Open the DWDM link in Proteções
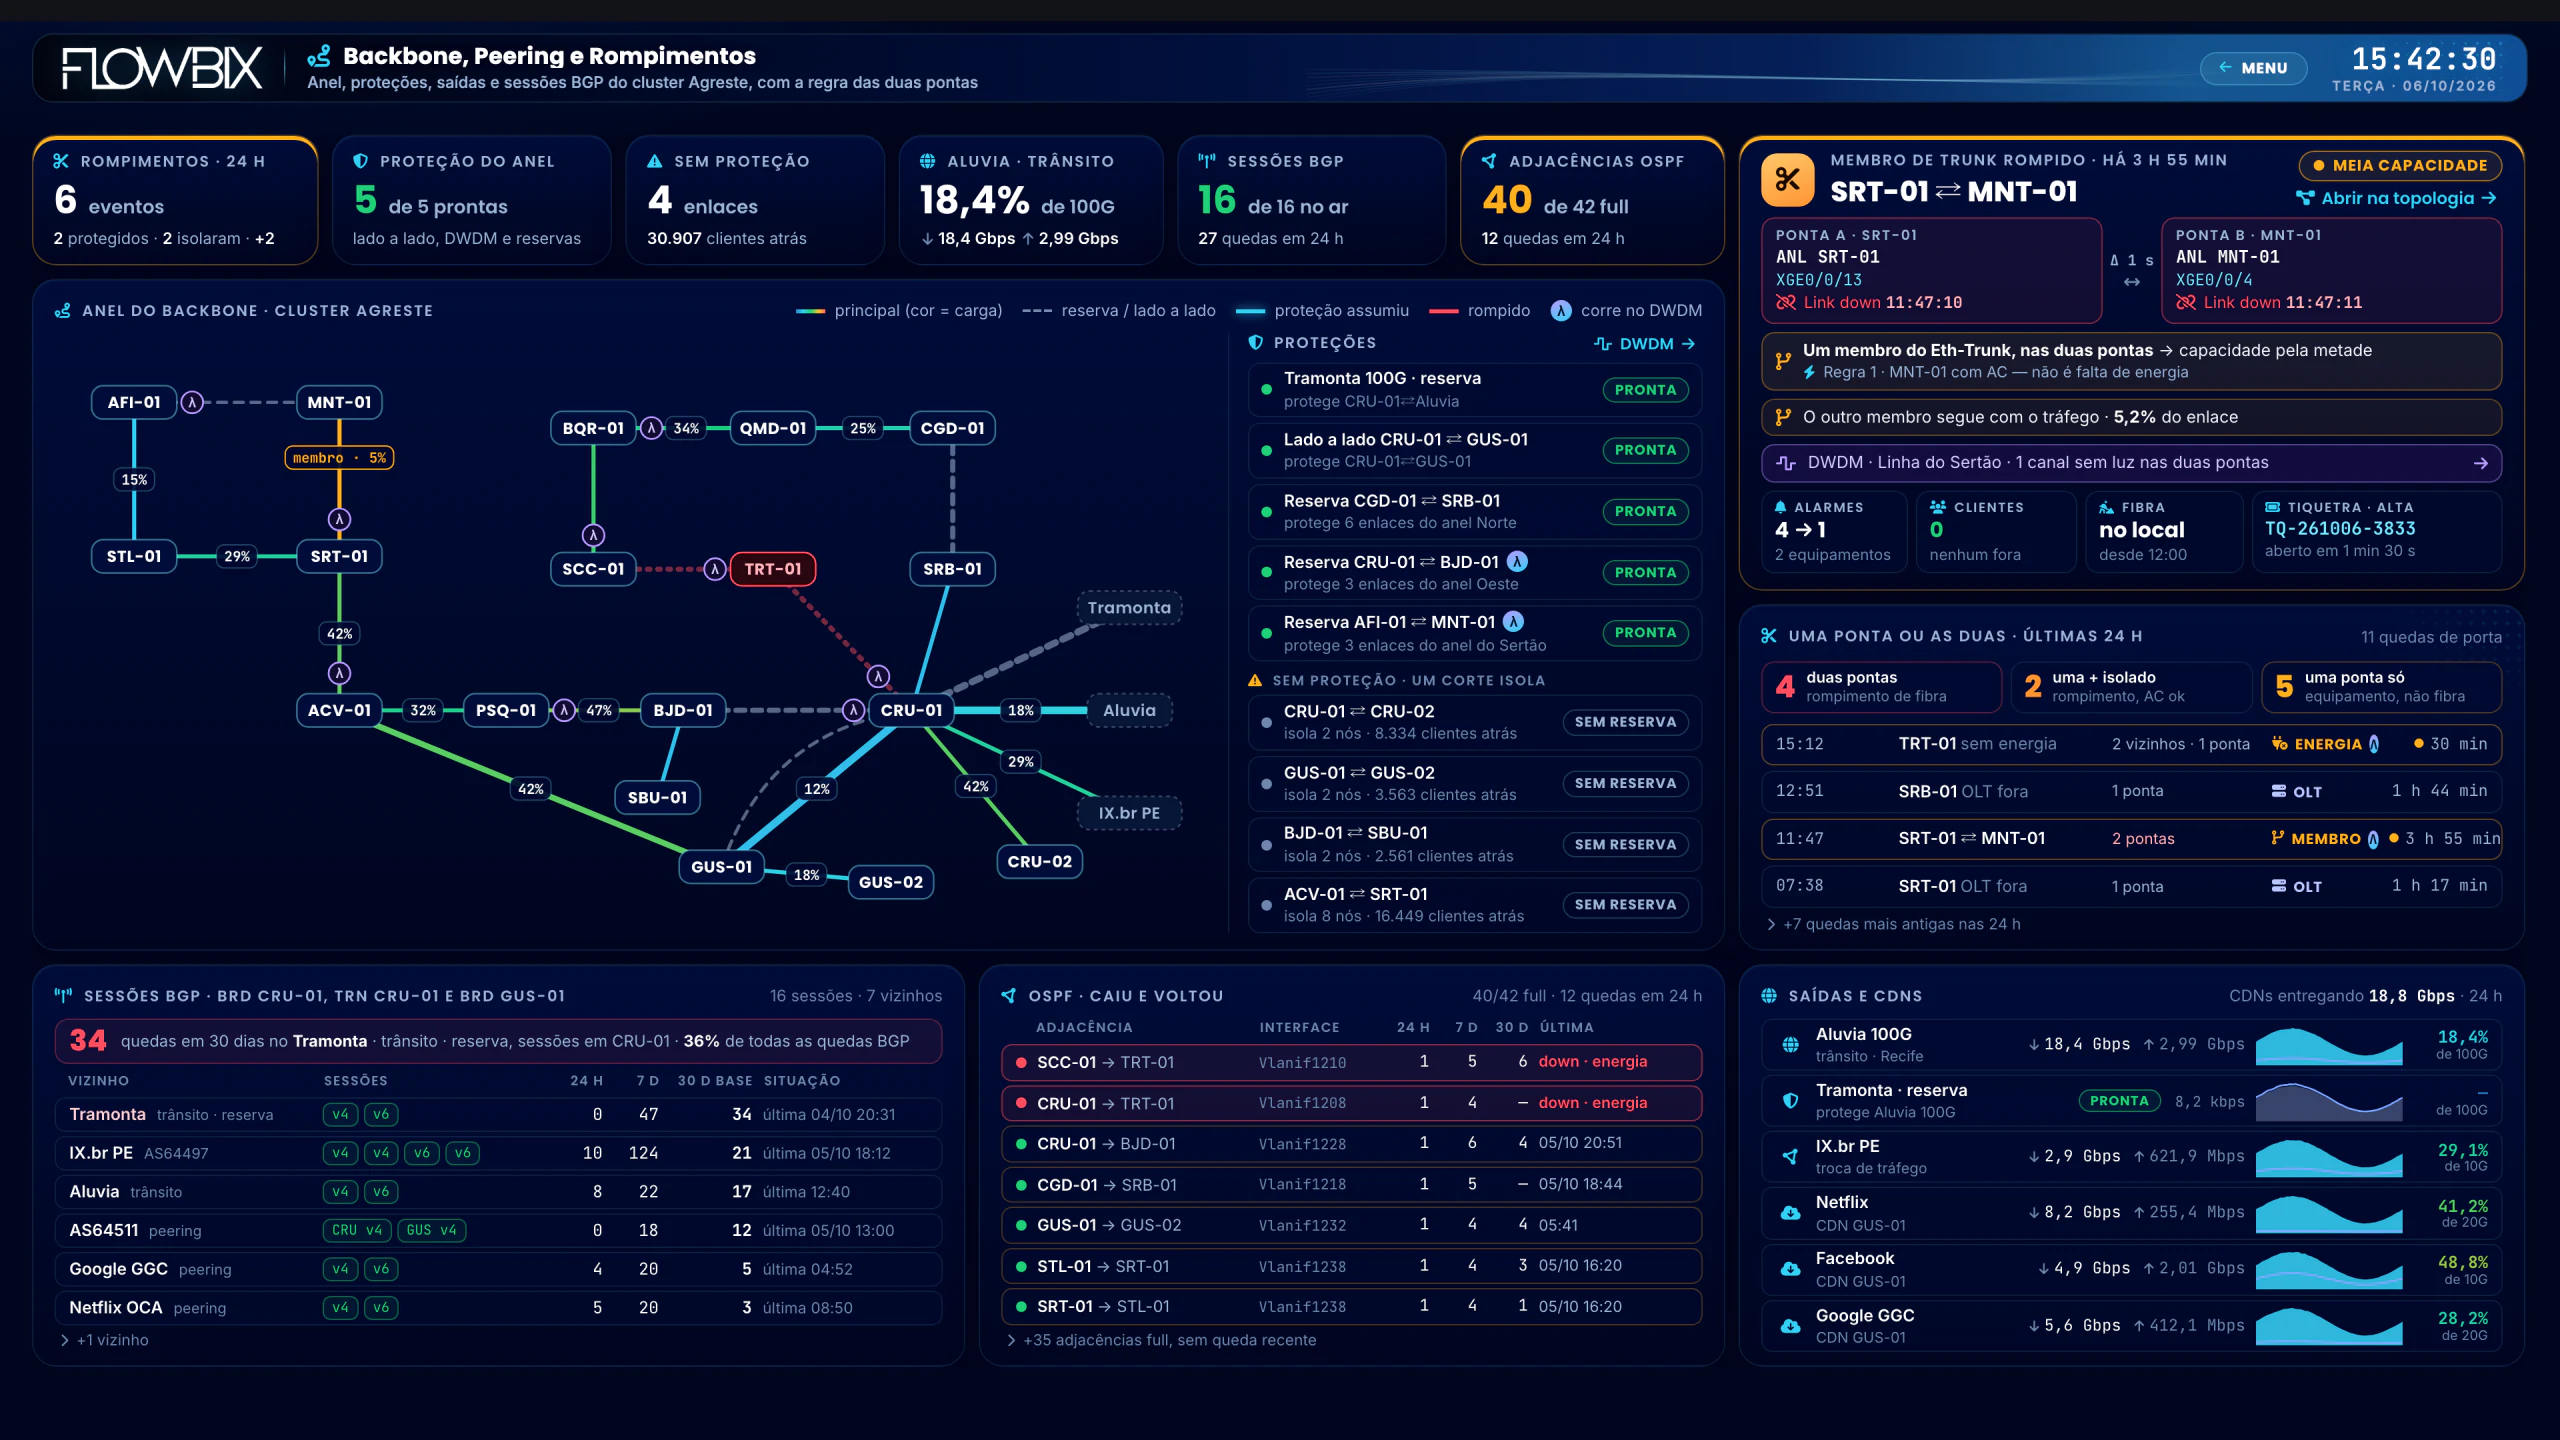 coord(1645,344)
